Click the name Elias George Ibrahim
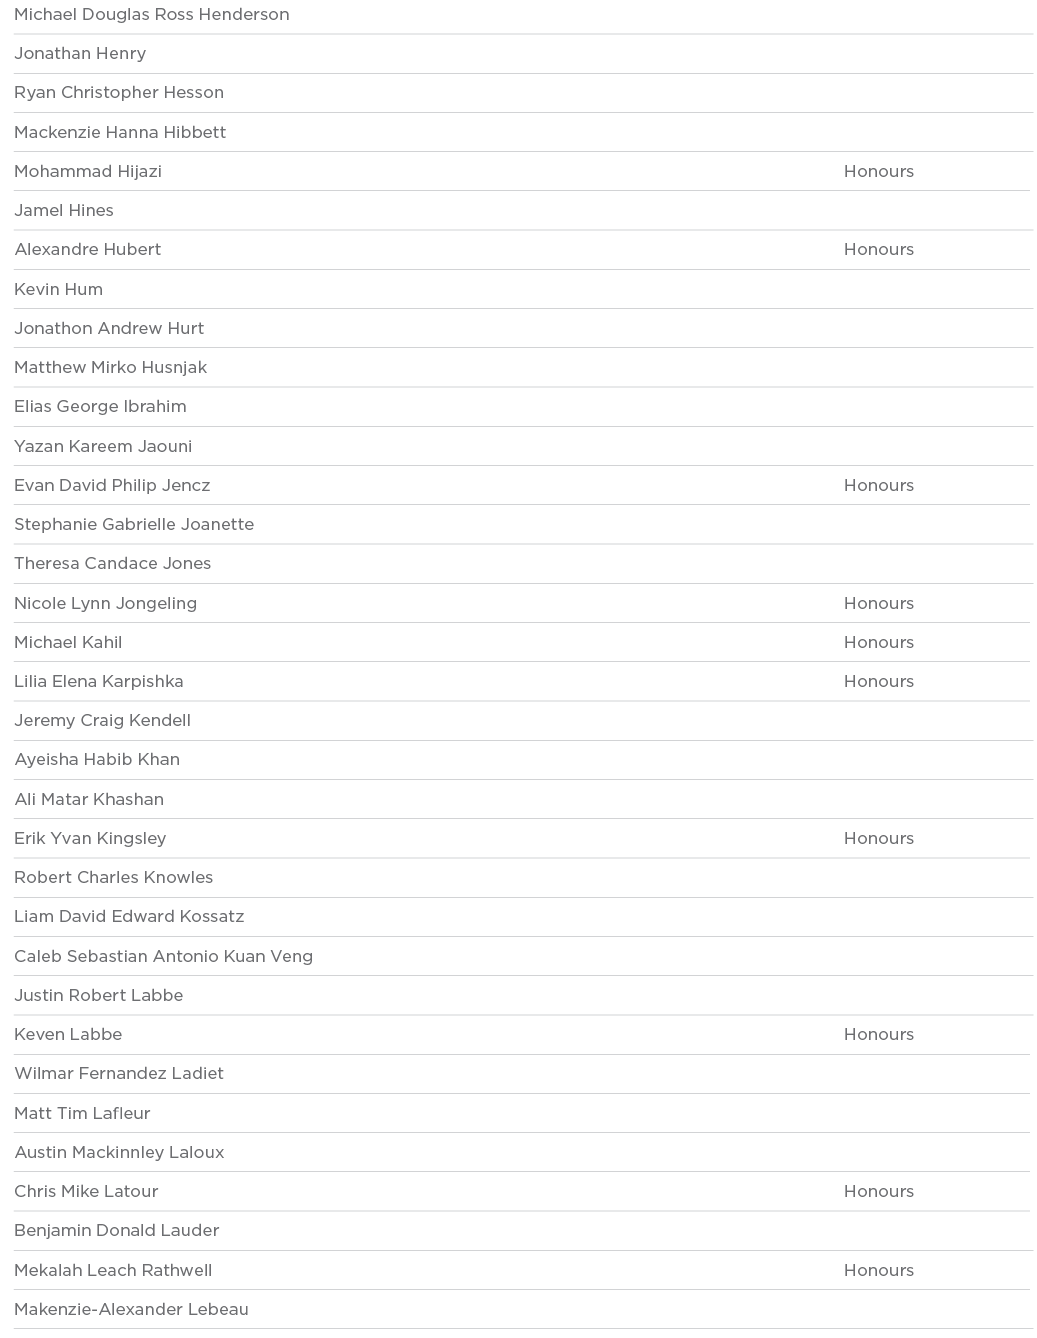The width and height of the screenshot is (1037, 1338). point(100,407)
